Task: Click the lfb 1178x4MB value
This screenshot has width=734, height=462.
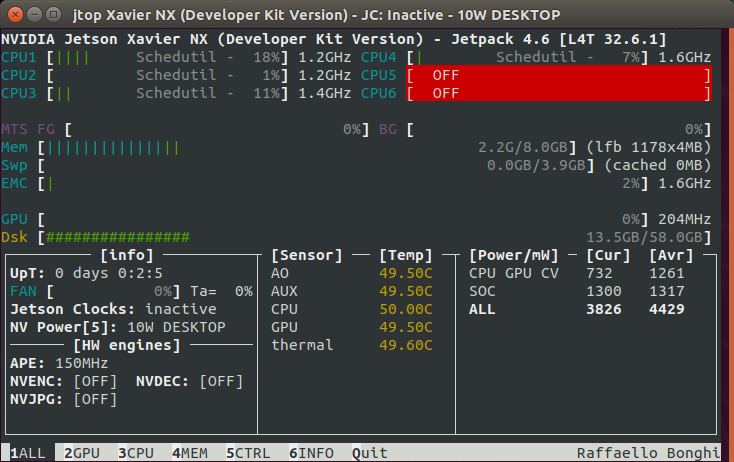Action: [x=648, y=147]
